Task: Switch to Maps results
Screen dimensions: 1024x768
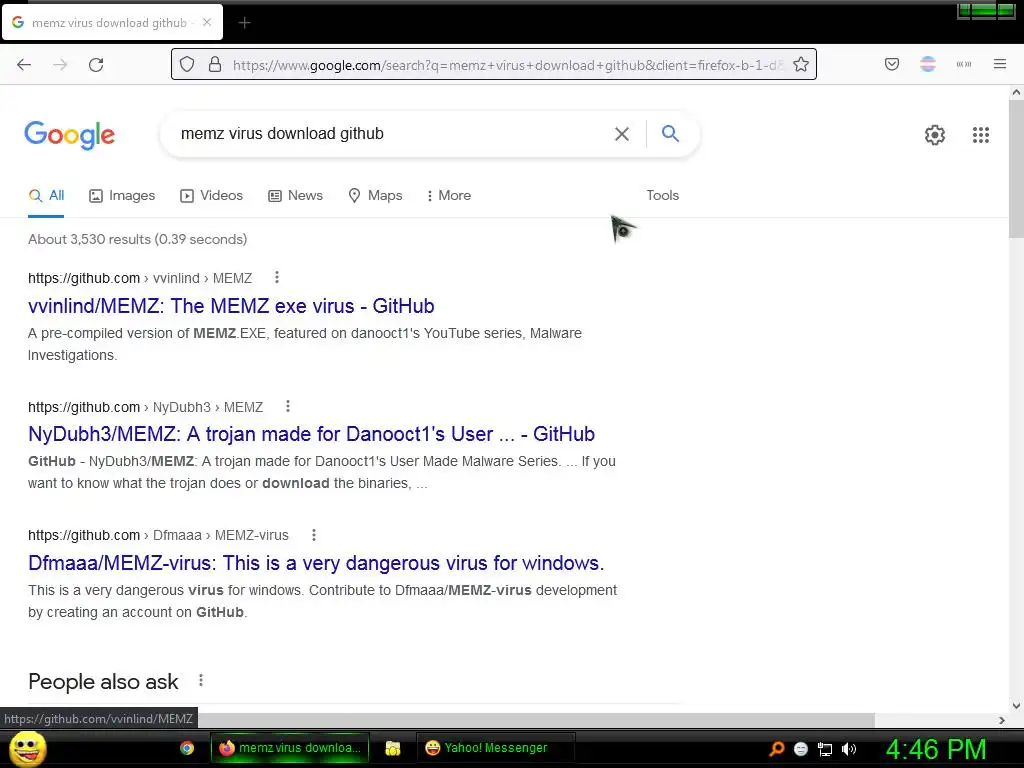Action: [x=376, y=195]
